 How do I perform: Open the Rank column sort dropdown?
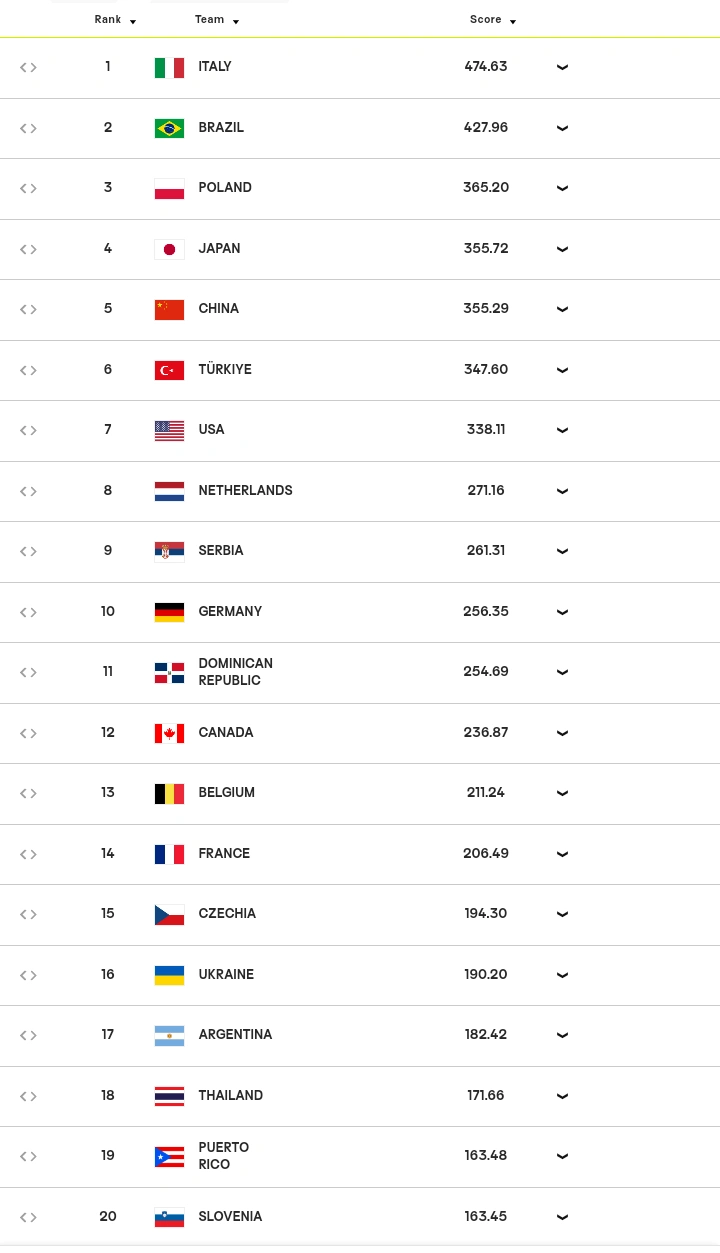point(133,20)
